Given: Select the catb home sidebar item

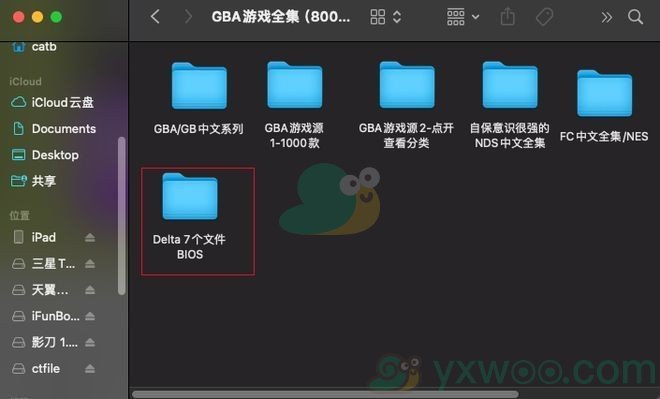Looking at the screenshot, I should [35, 46].
